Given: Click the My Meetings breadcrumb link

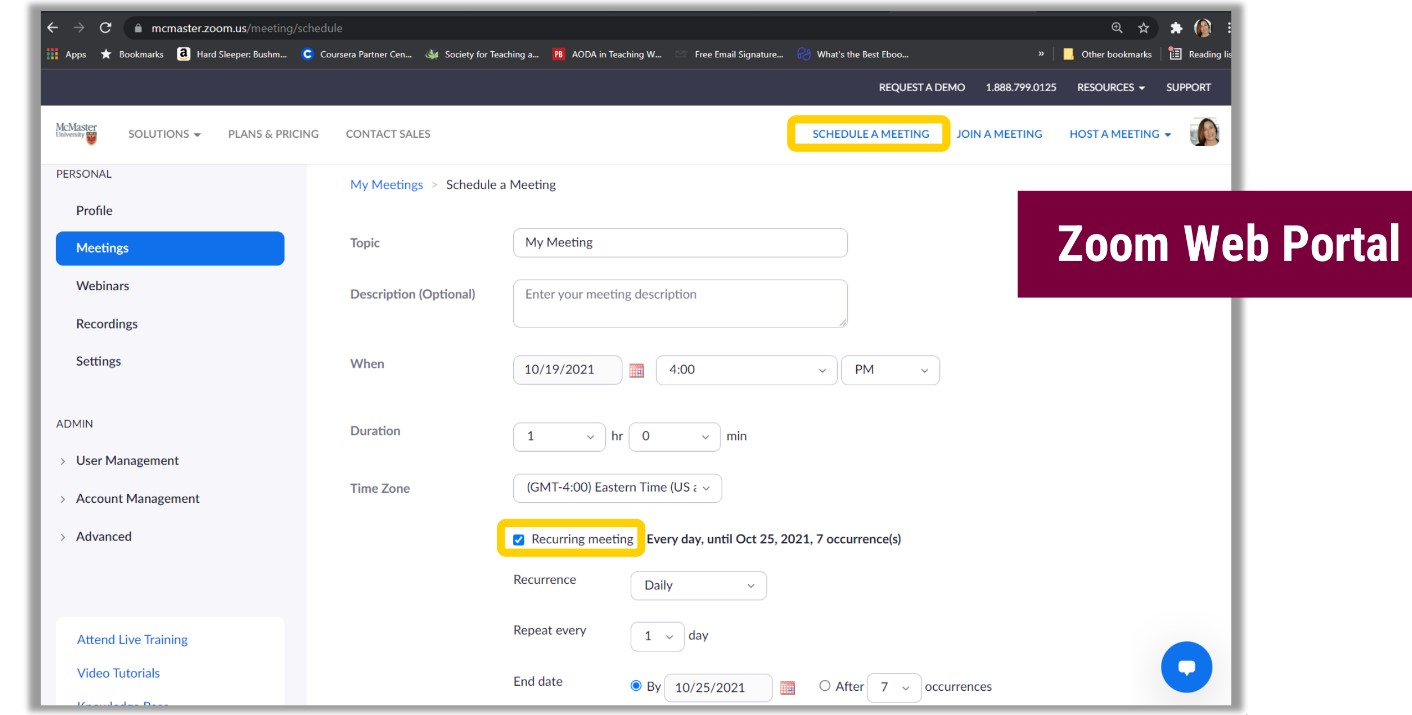Looking at the screenshot, I should (x=386, y=185).
